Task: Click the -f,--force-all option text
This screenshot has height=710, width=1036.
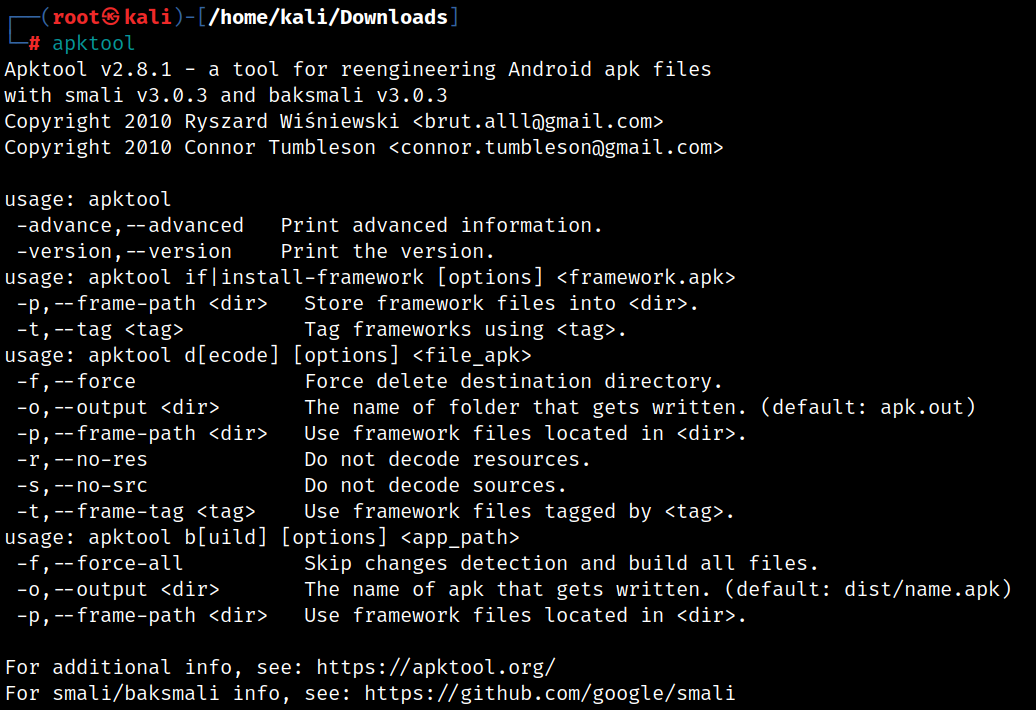Action: tap(100, 563)
